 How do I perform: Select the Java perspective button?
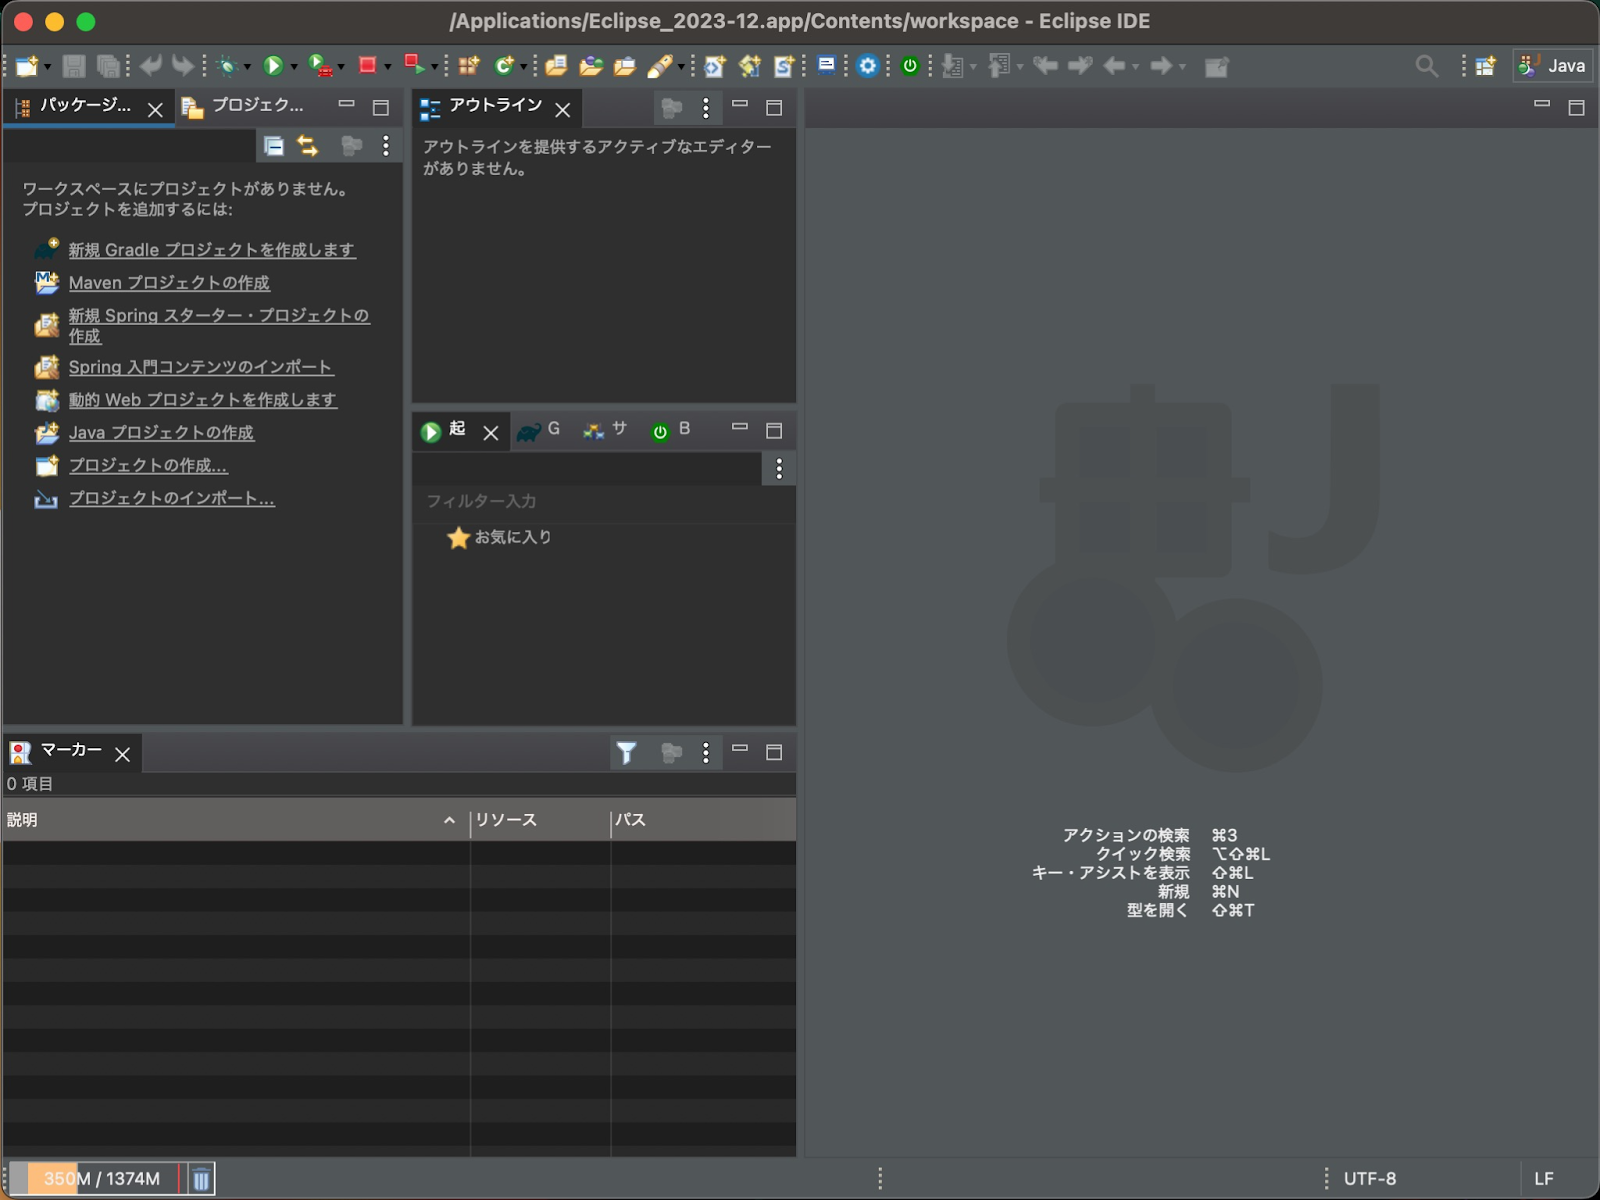pos(1552,66)
